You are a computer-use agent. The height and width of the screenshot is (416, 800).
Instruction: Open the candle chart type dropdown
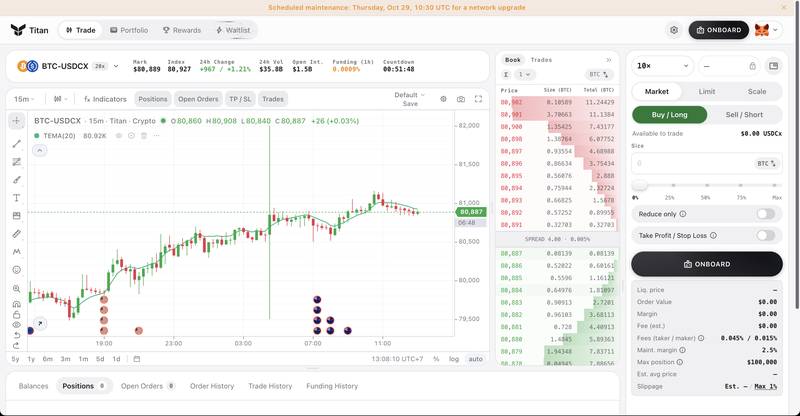60,99
